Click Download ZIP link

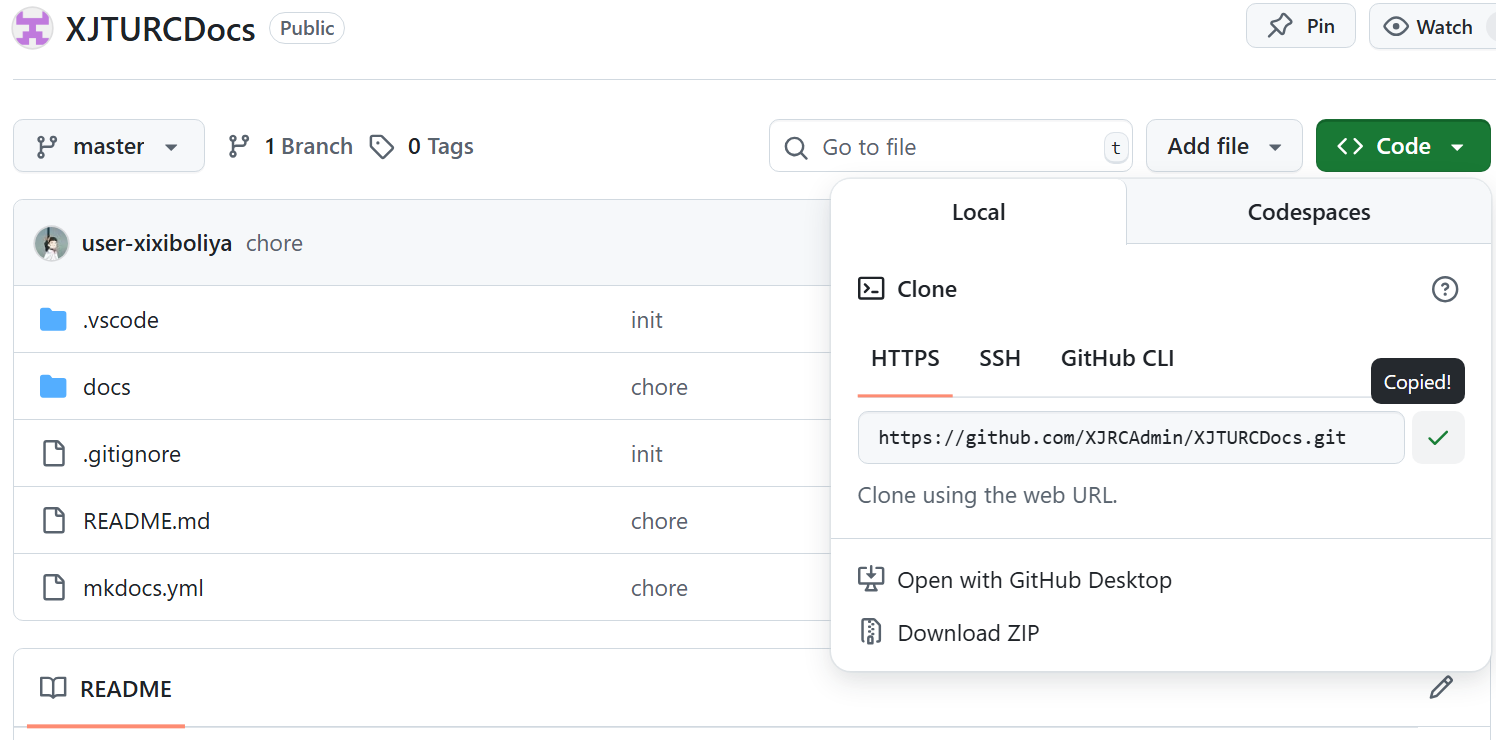967,633
